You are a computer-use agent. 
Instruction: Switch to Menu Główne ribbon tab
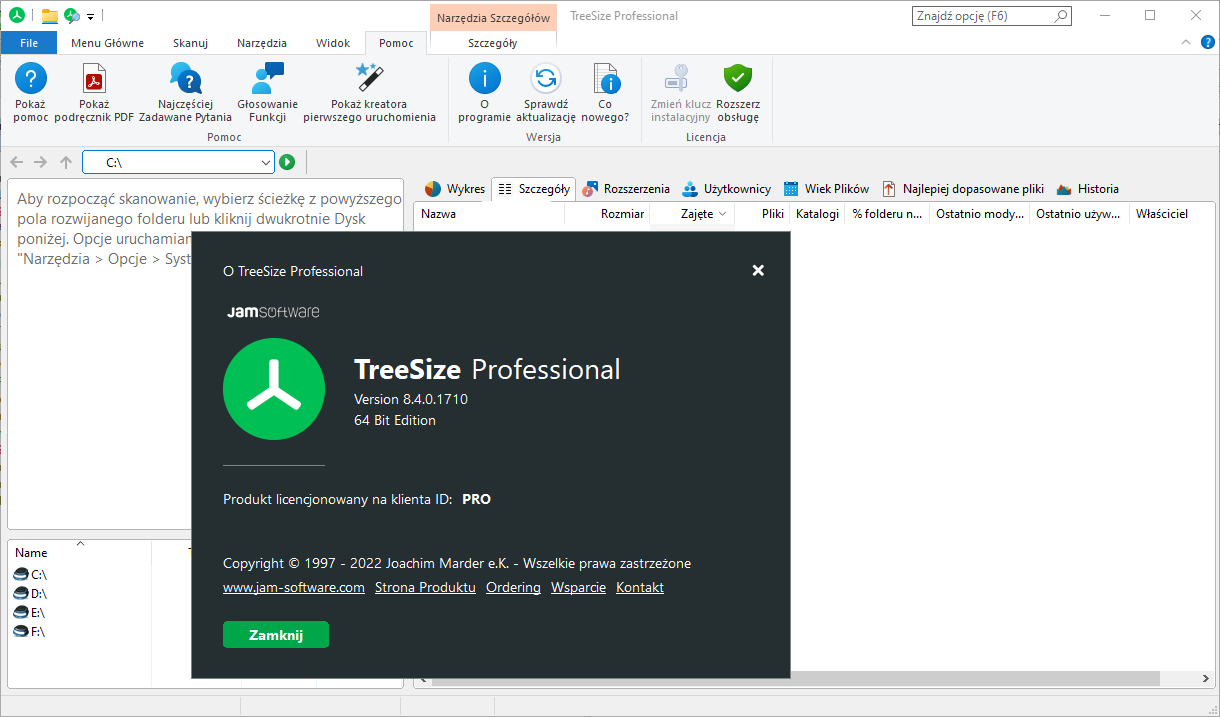click(x=108, y=43)
